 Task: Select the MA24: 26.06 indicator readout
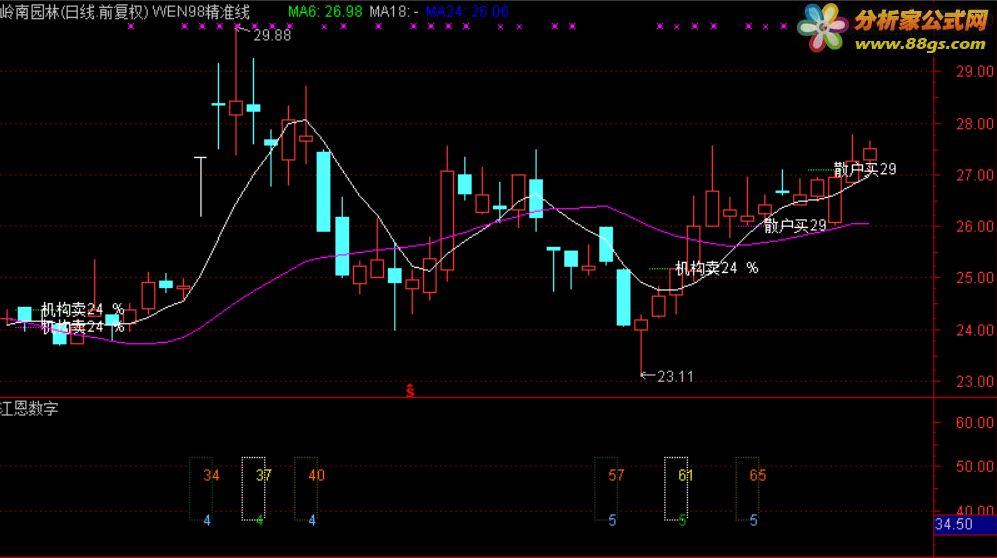click(467, 11)
